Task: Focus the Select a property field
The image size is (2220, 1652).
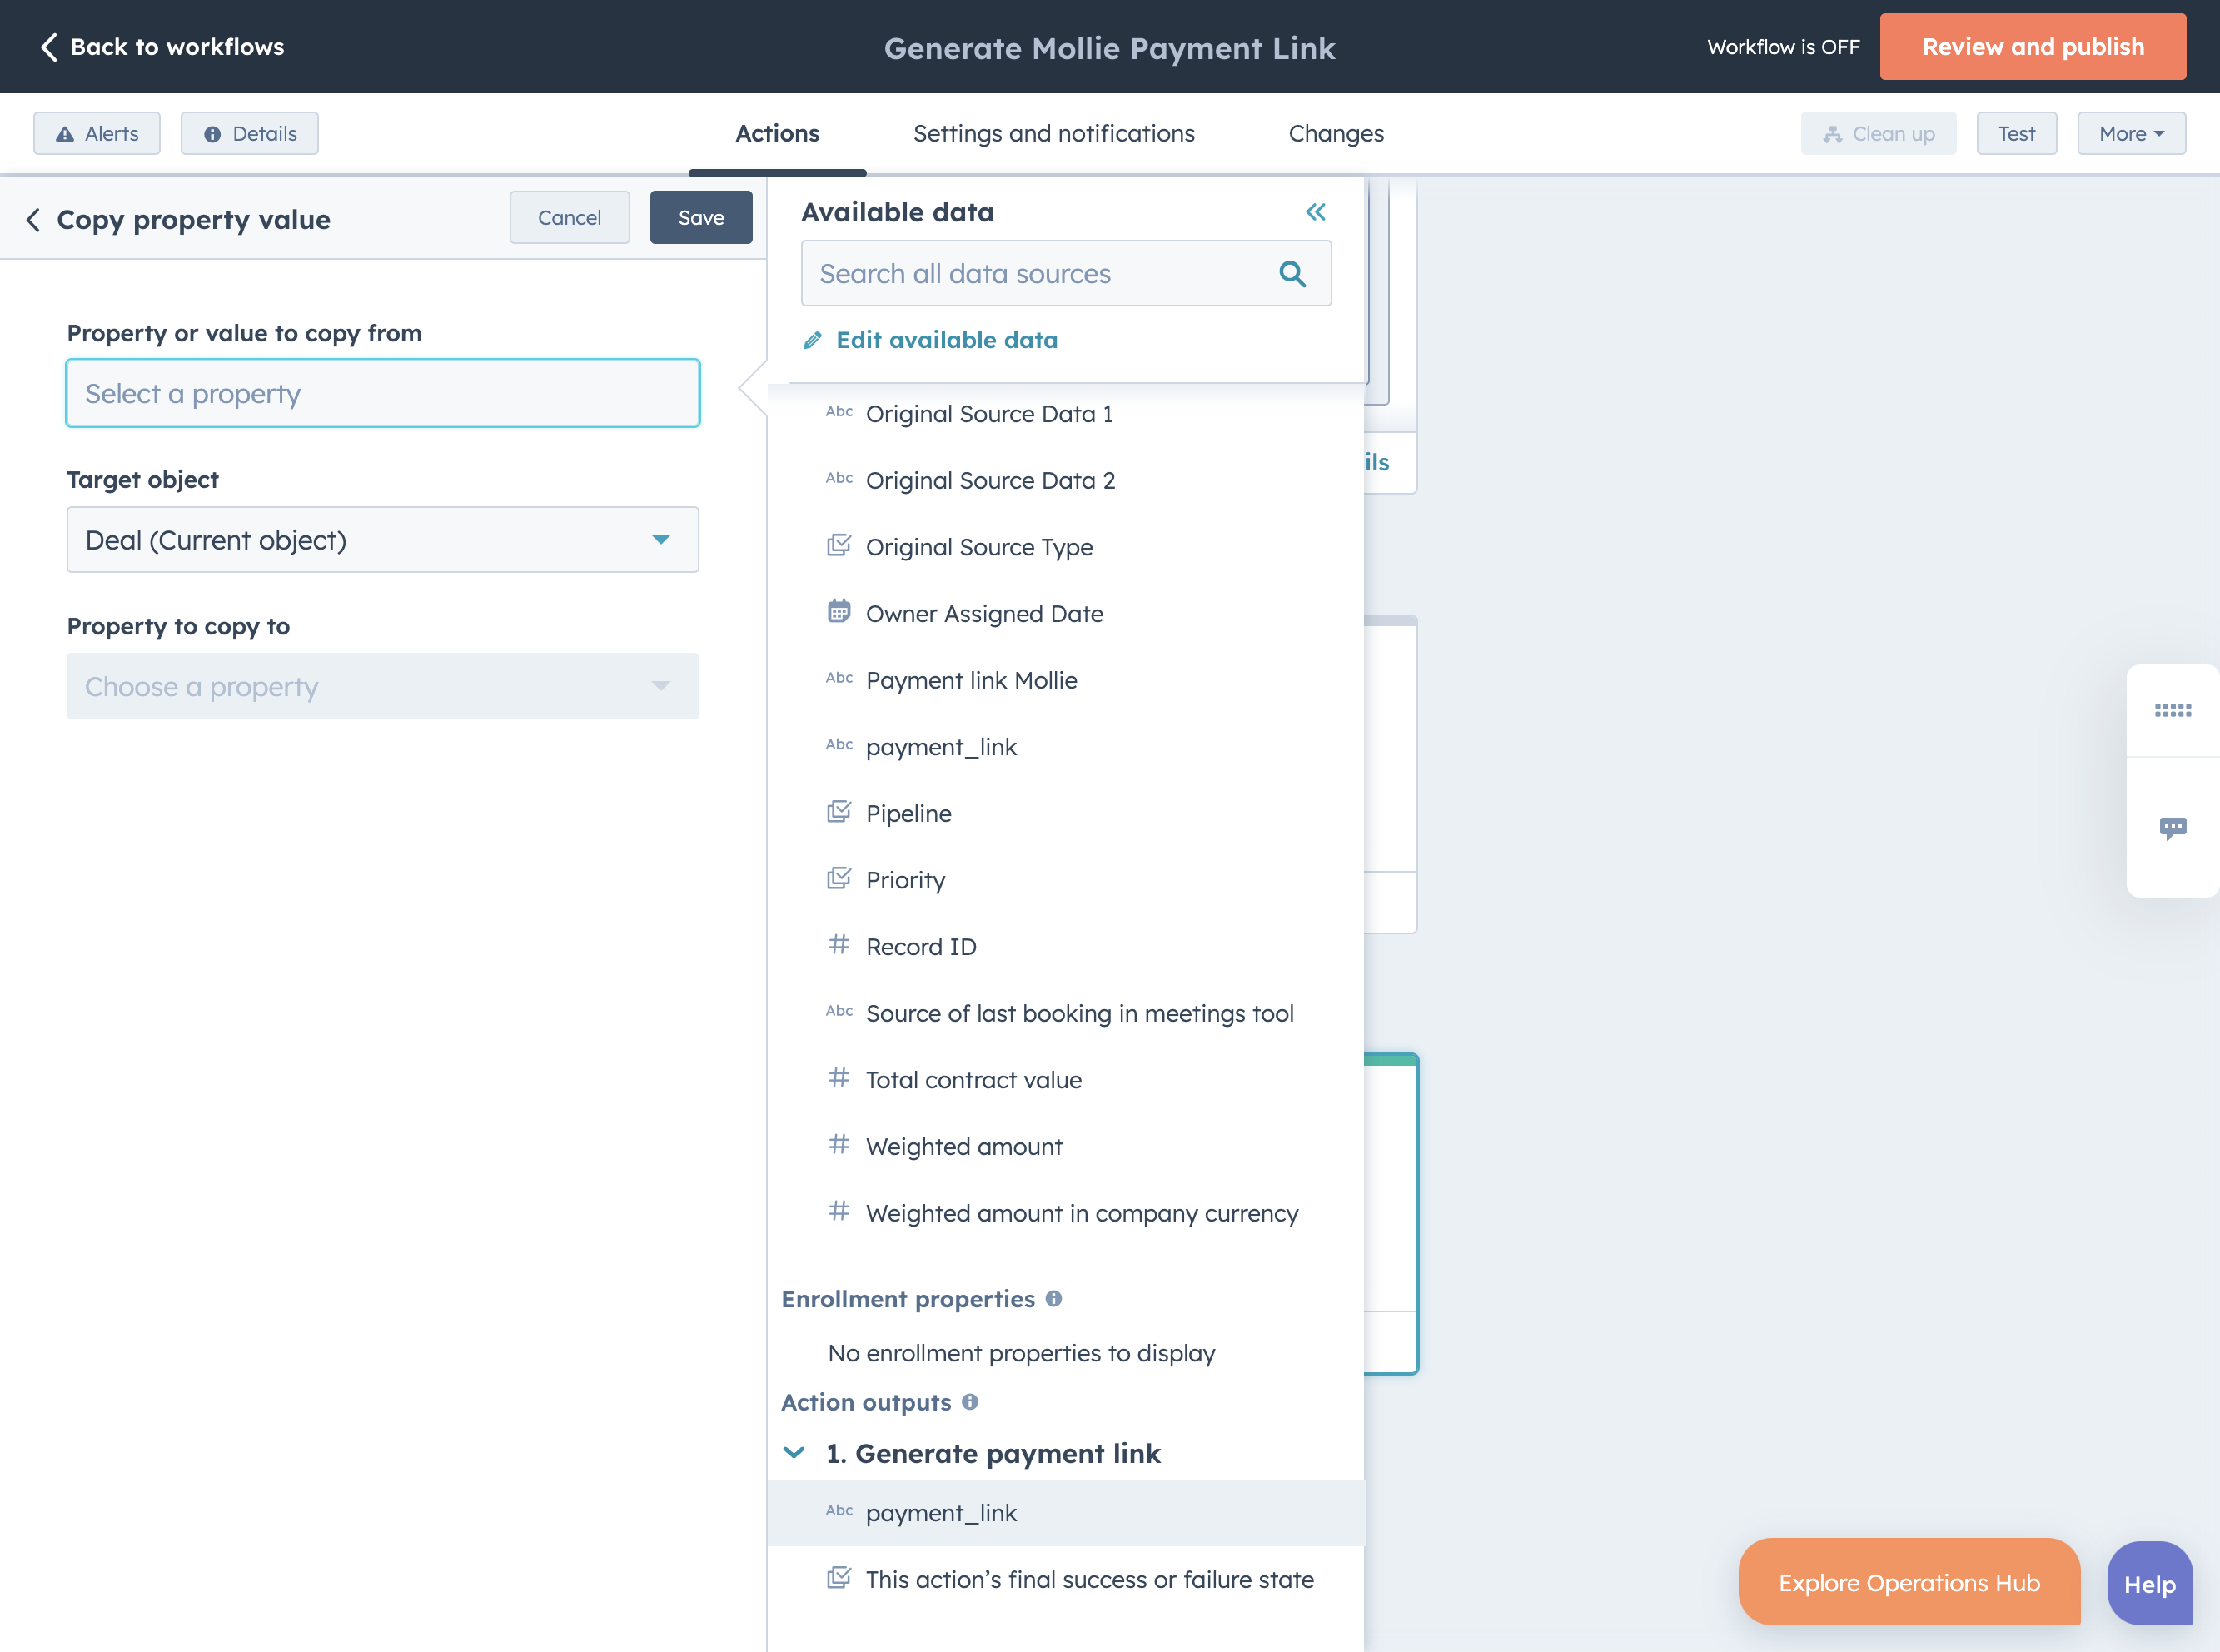Action: (x=383, y=393)
